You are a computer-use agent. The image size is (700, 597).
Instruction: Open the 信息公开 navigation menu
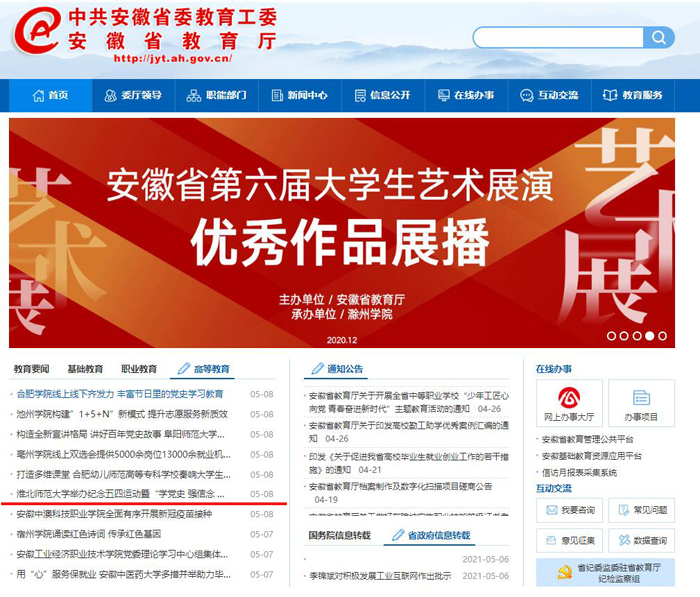click(384, 95)
